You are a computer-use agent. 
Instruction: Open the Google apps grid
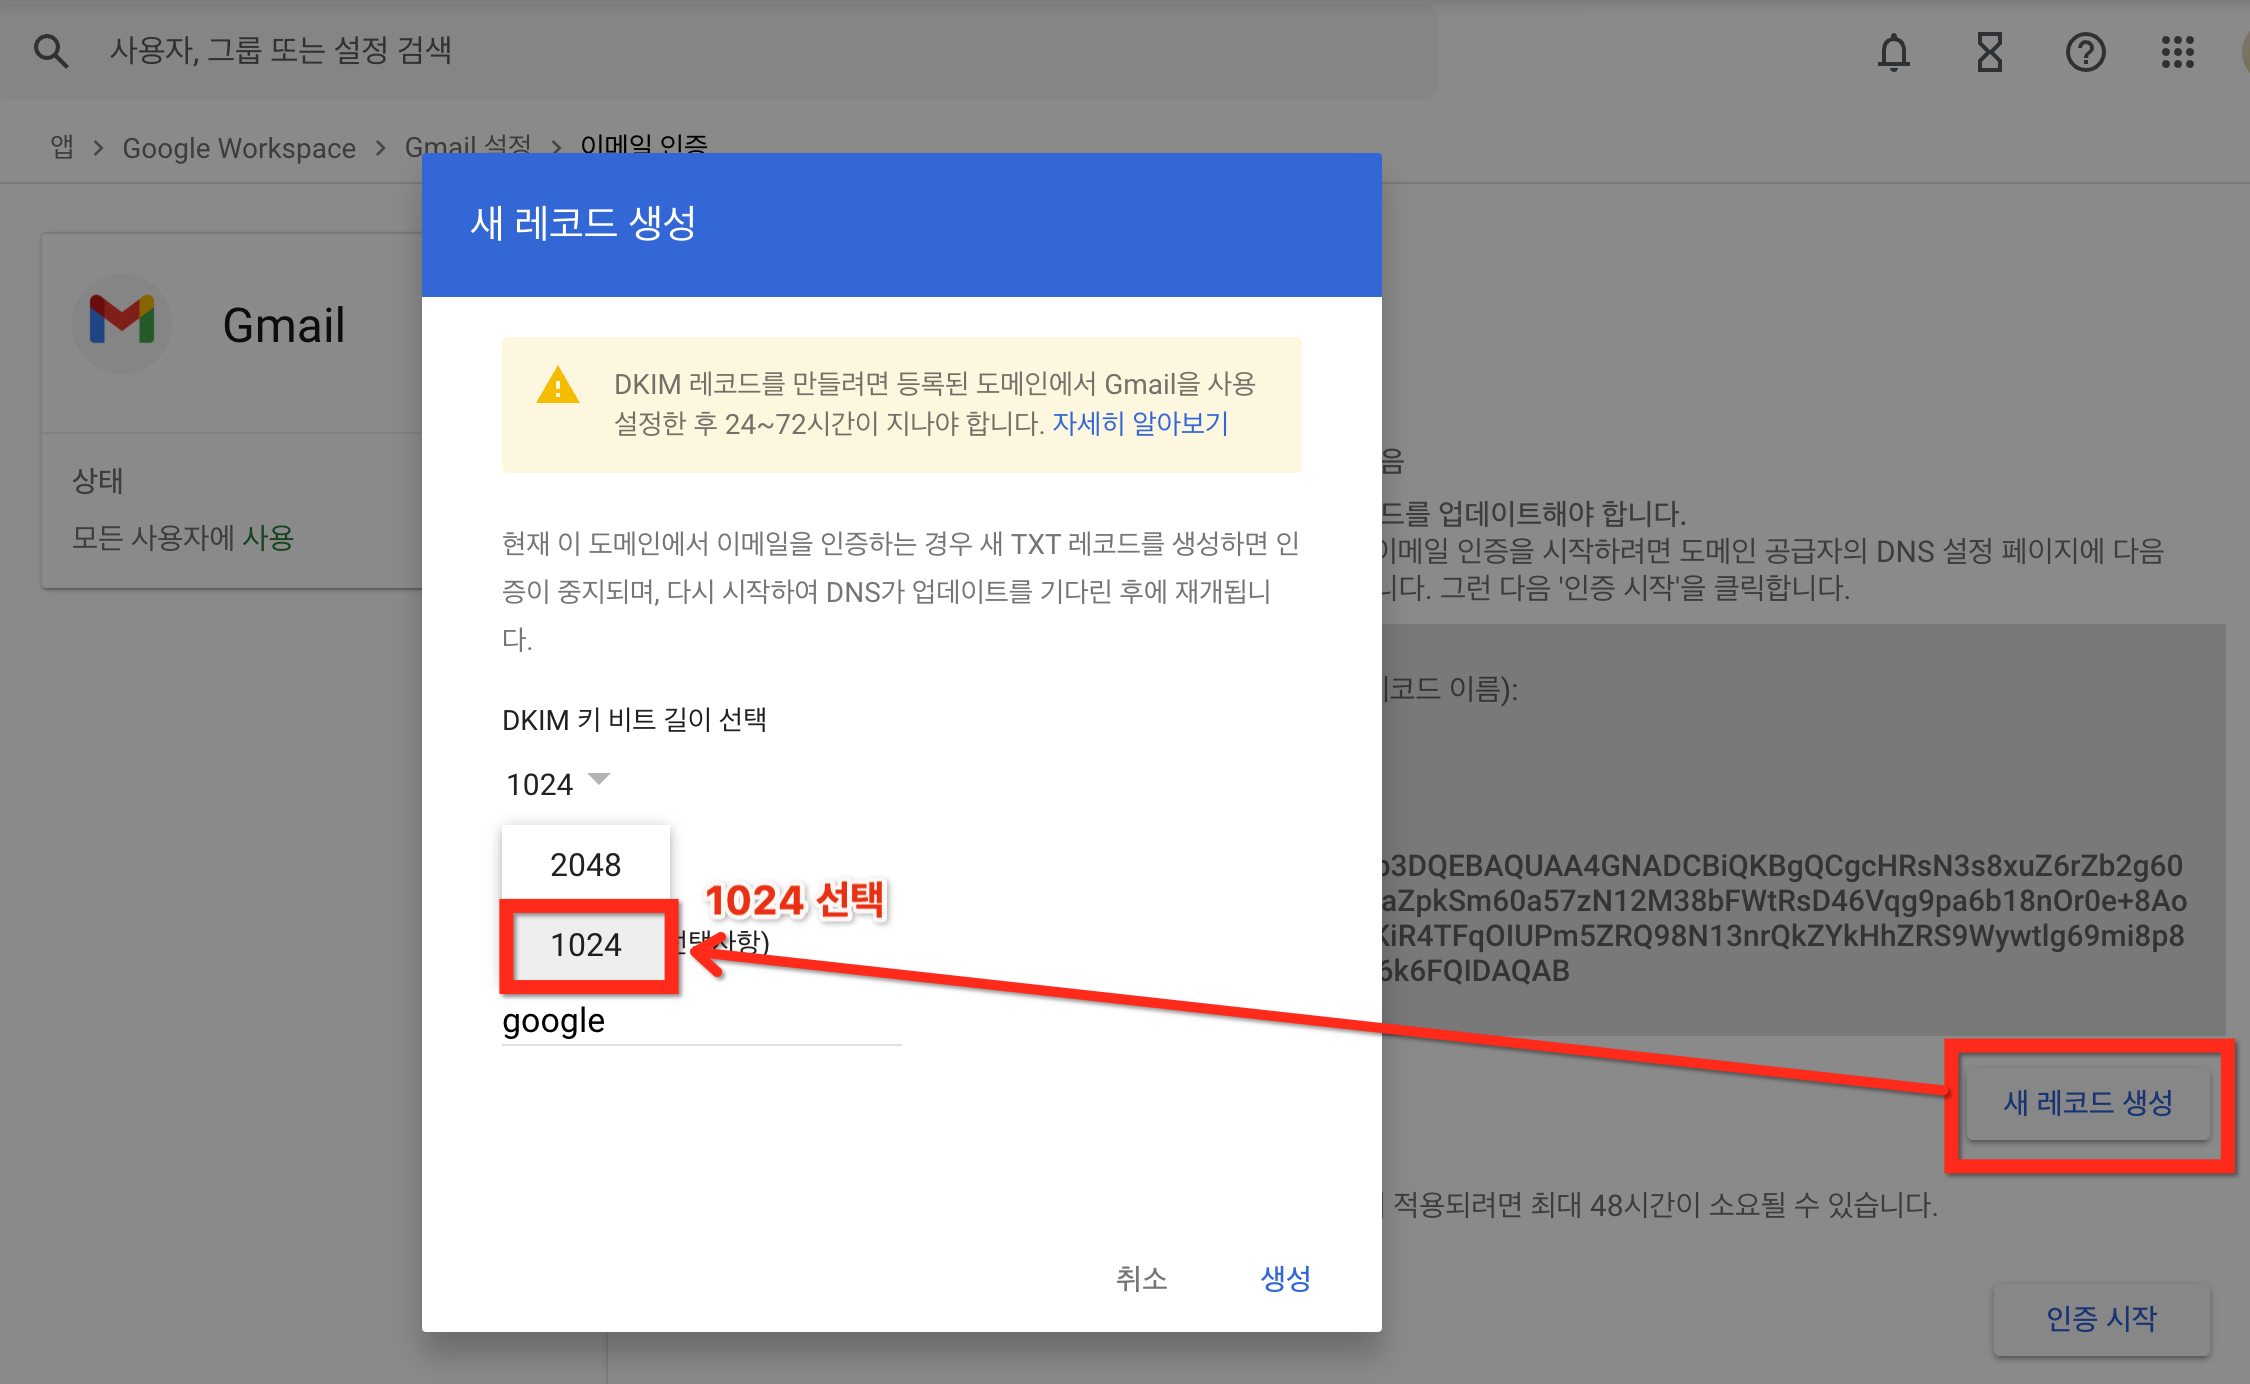click(2177, 52)
